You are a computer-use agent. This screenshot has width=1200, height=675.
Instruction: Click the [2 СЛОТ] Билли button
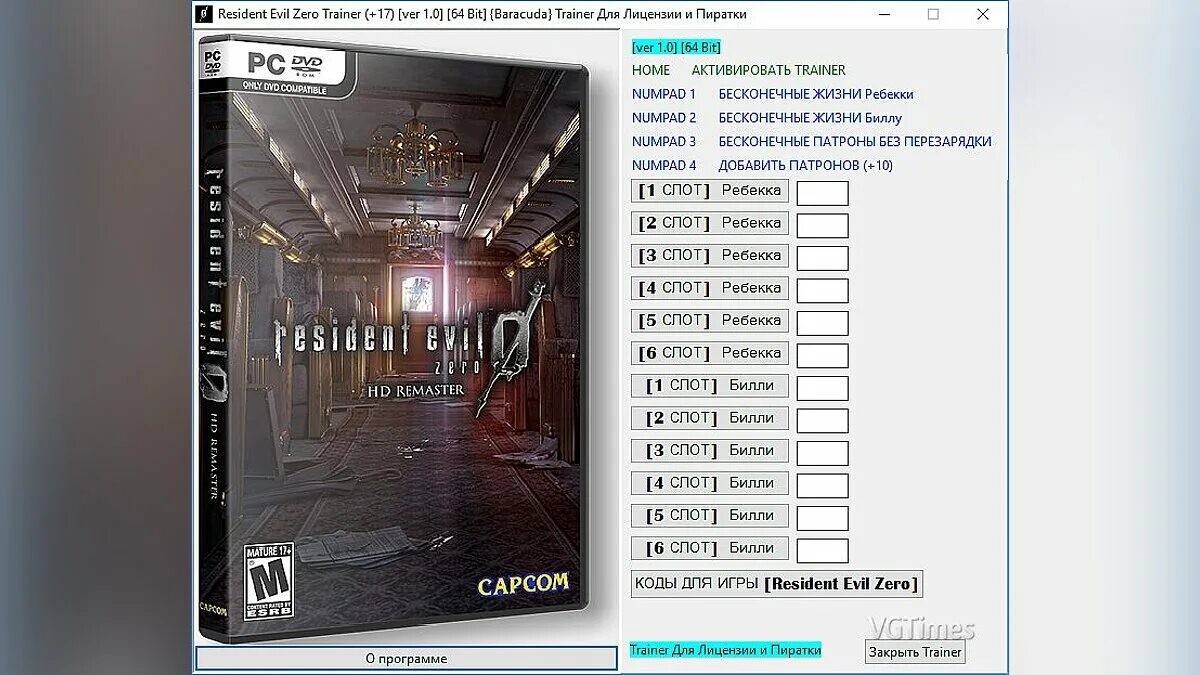(x=710, y=418)
